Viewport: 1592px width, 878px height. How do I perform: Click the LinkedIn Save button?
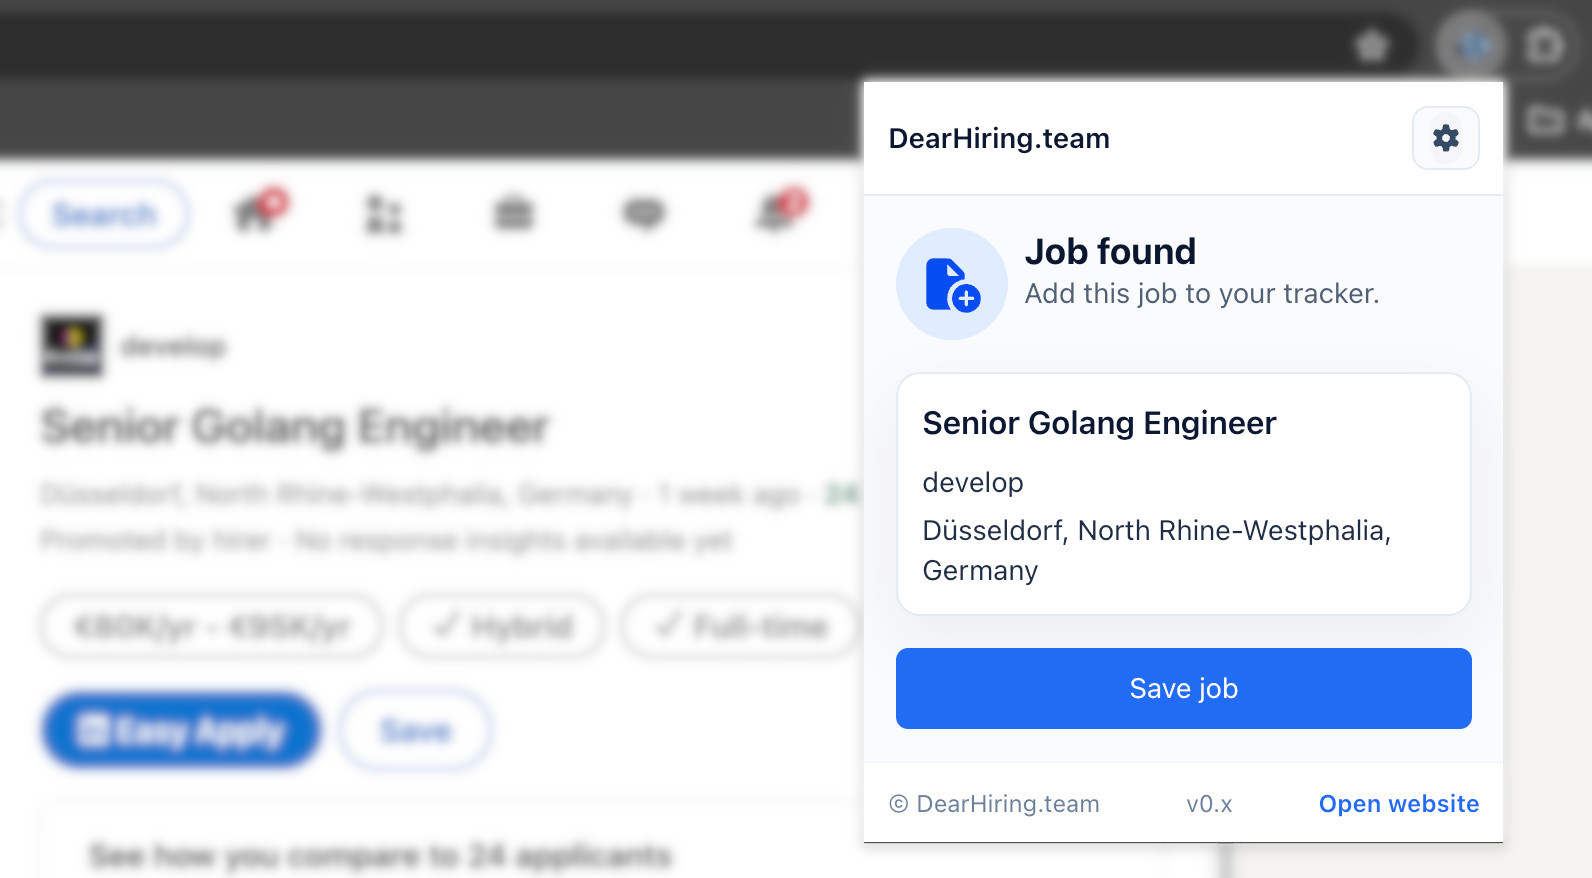pos(415,731)
